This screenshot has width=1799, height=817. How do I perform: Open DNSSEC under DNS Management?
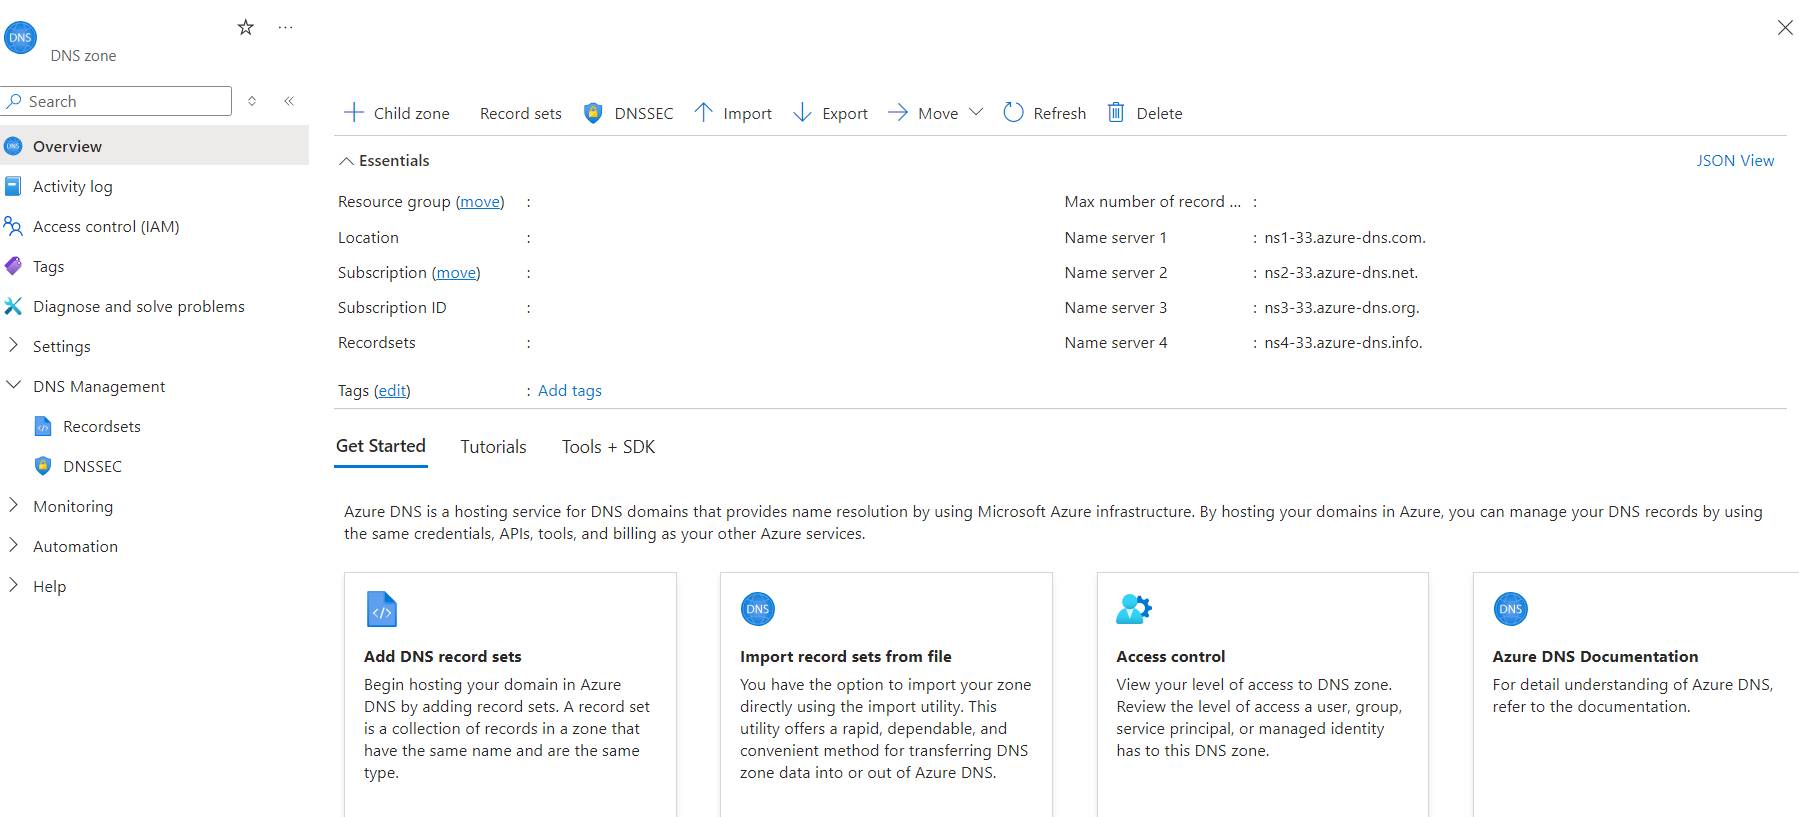click(92, 466)
